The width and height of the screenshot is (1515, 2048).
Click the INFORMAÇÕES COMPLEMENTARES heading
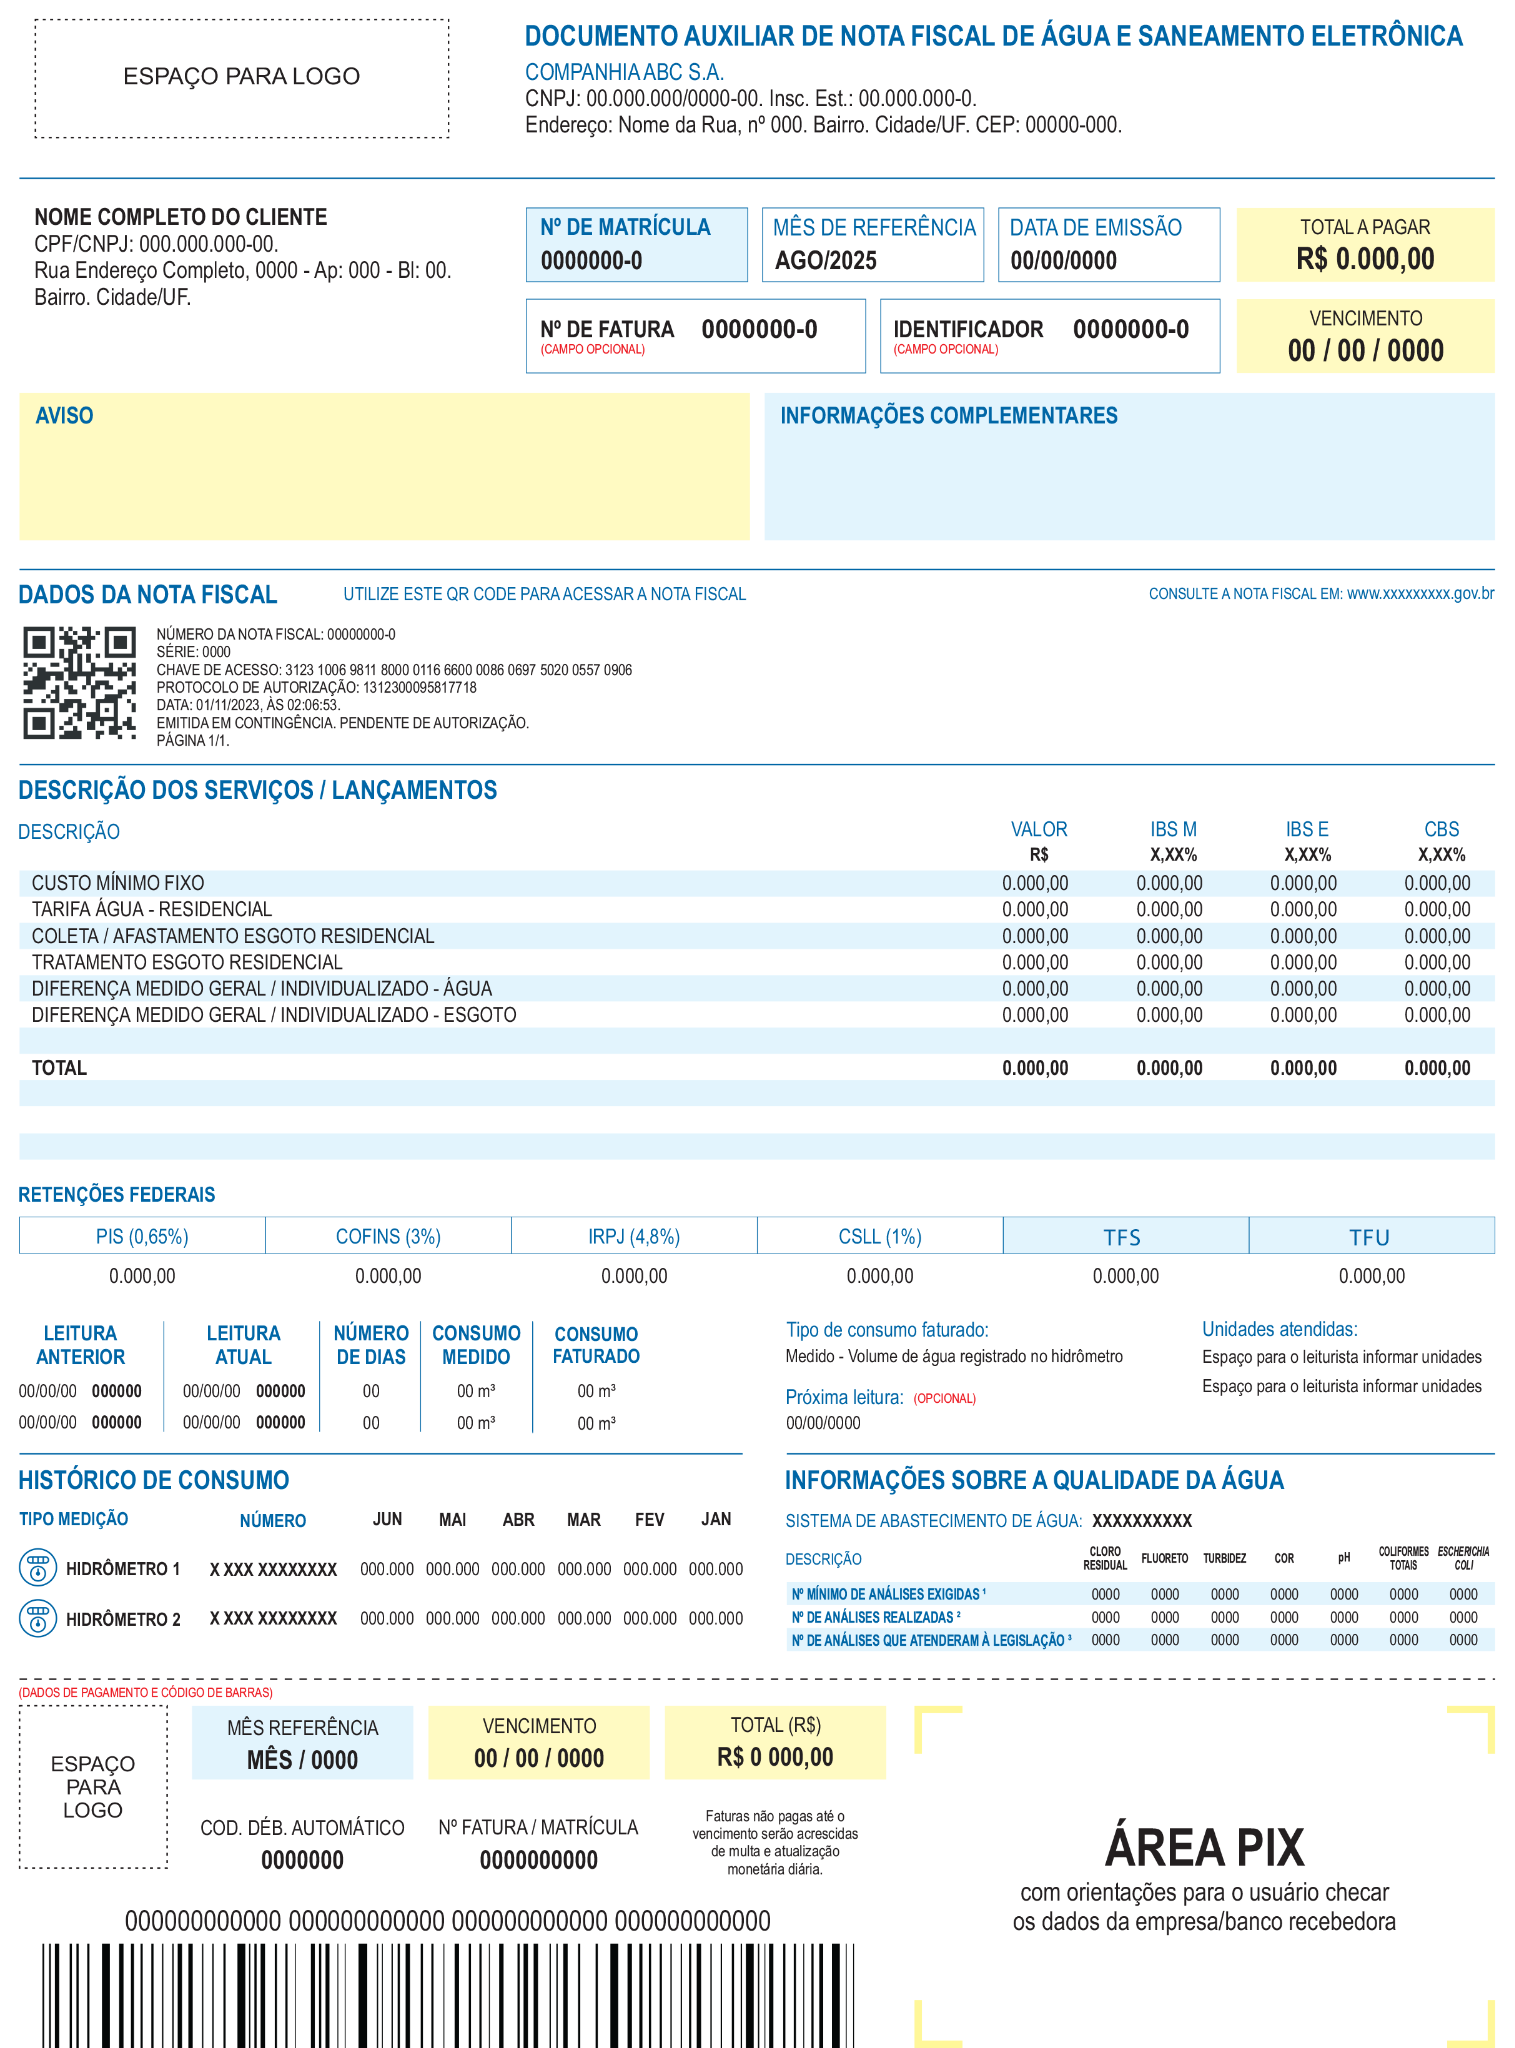coord(949,416)
